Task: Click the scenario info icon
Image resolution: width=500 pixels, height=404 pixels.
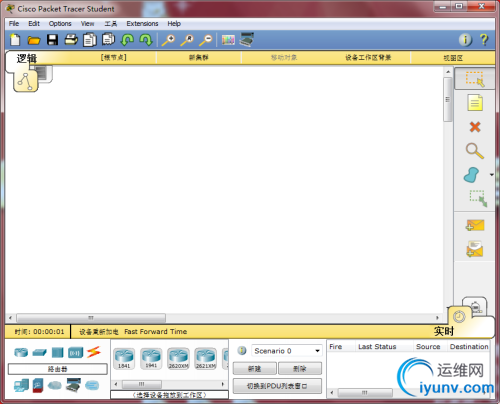Action: pyautogui.click(x=242, y=351)
